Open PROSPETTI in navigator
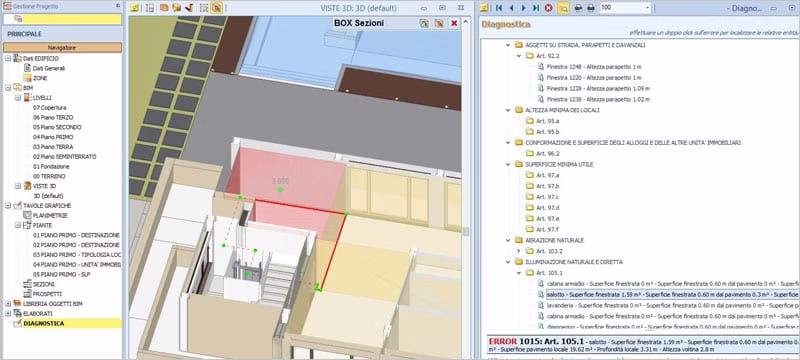This screenshot has width=800, height=360. click(47, 294)
